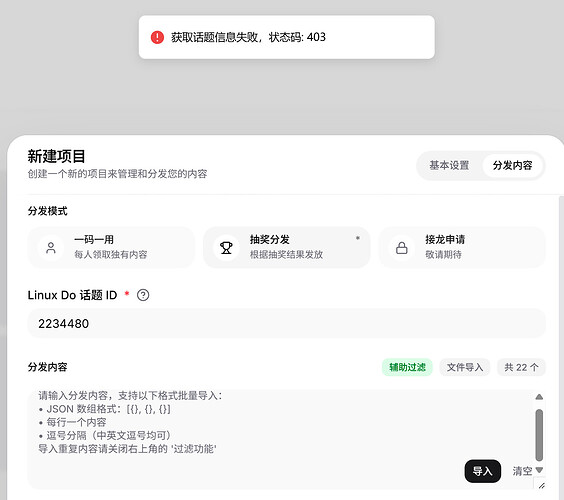Click the red error alert icon

(x=157, y=37)
